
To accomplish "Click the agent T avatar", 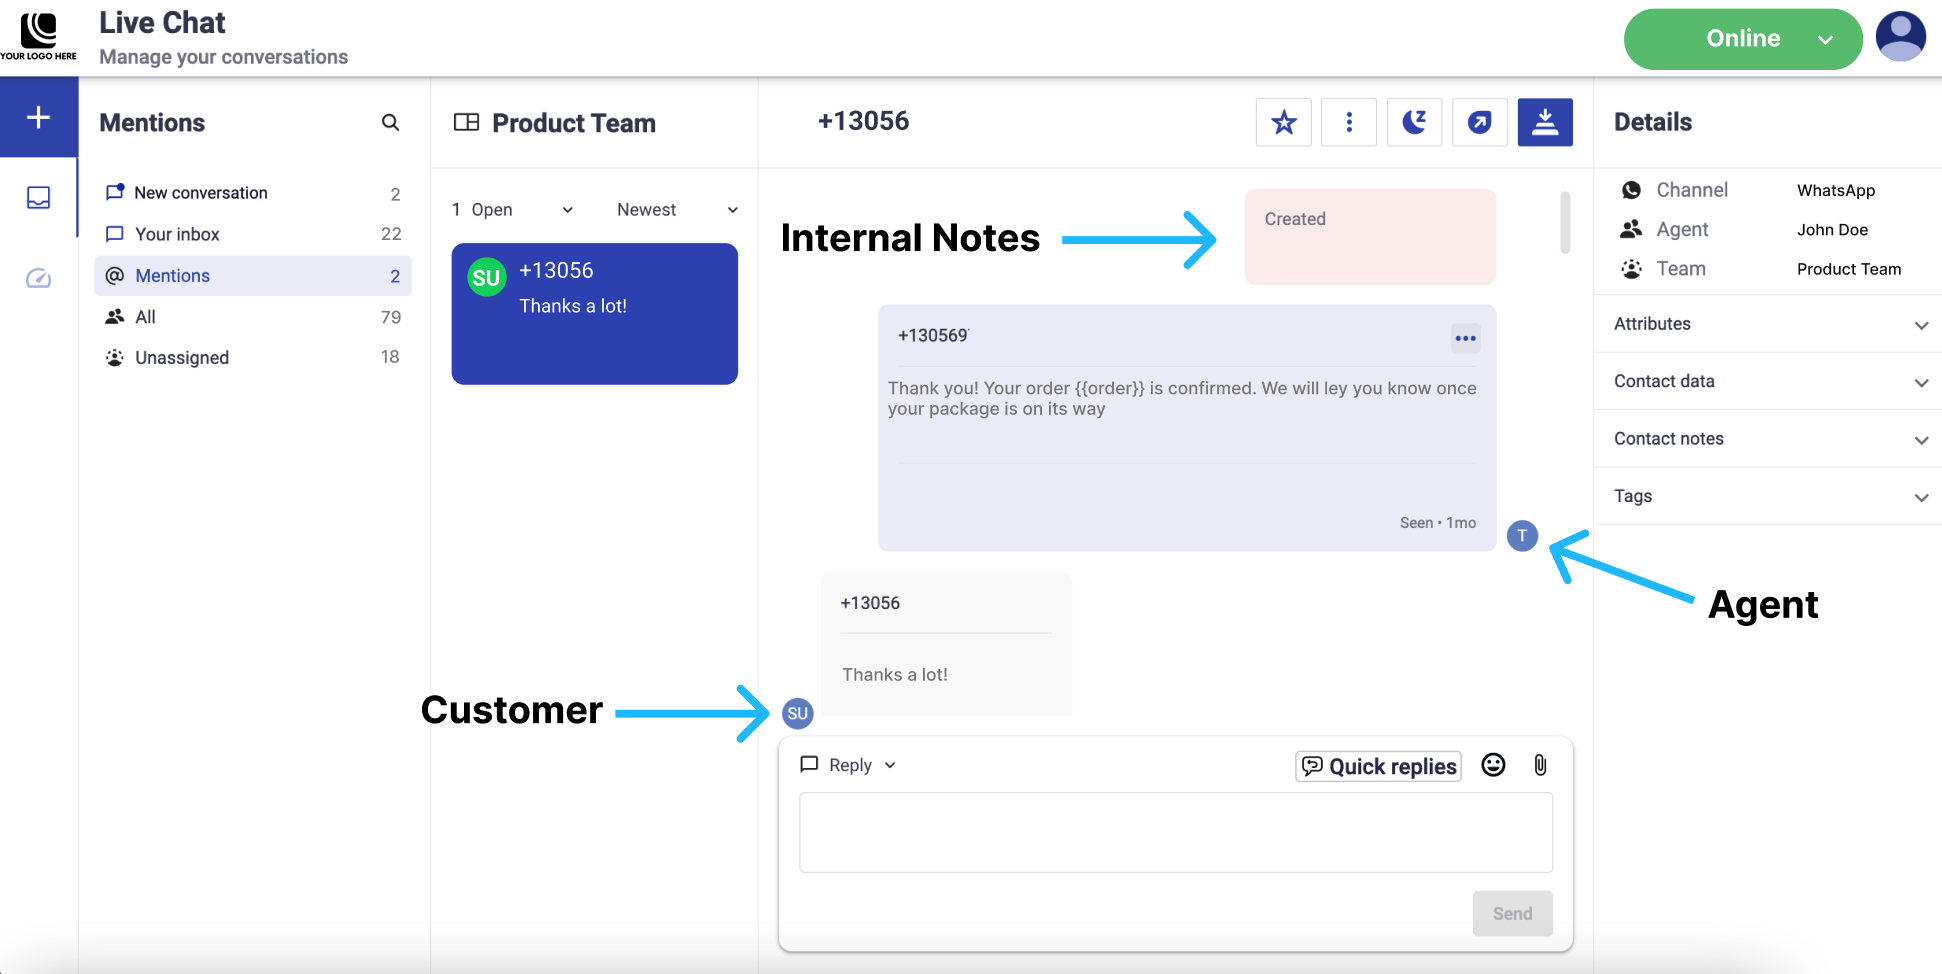I will click(x=1522, y=536).
